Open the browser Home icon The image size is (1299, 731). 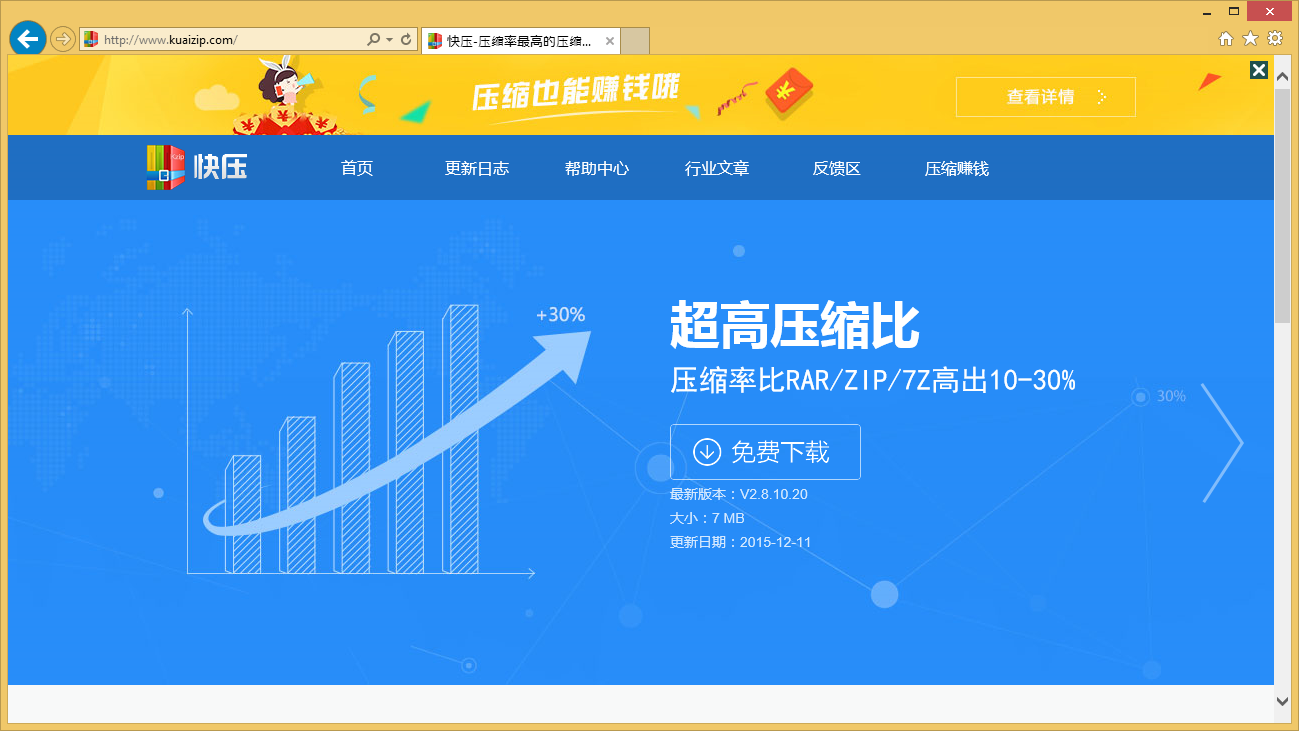coord(1226,39)
